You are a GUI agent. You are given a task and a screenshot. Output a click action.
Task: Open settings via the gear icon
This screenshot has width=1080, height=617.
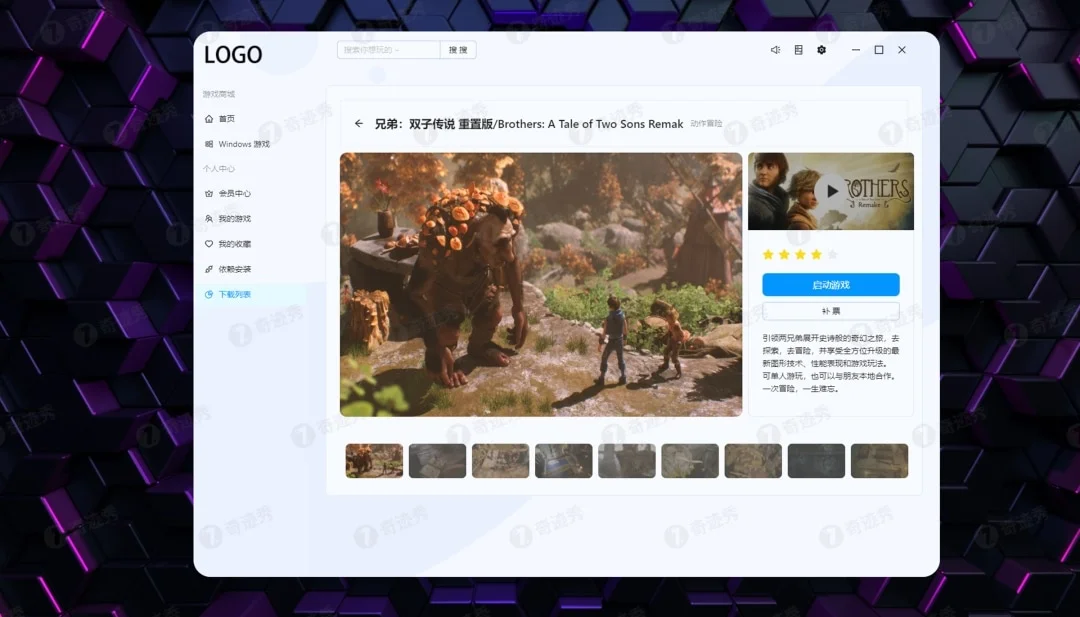[822, 50]
